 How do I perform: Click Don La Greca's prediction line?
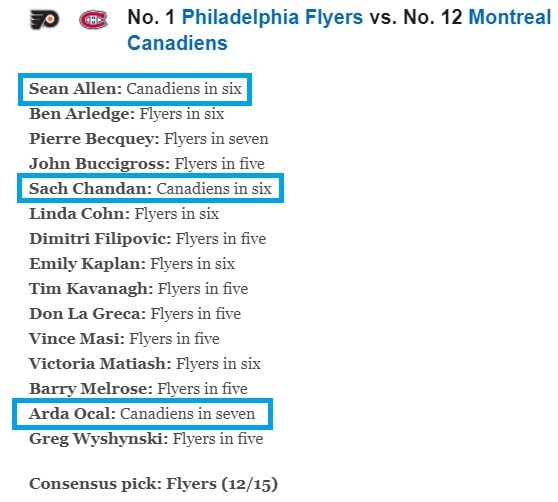(135, 314)
